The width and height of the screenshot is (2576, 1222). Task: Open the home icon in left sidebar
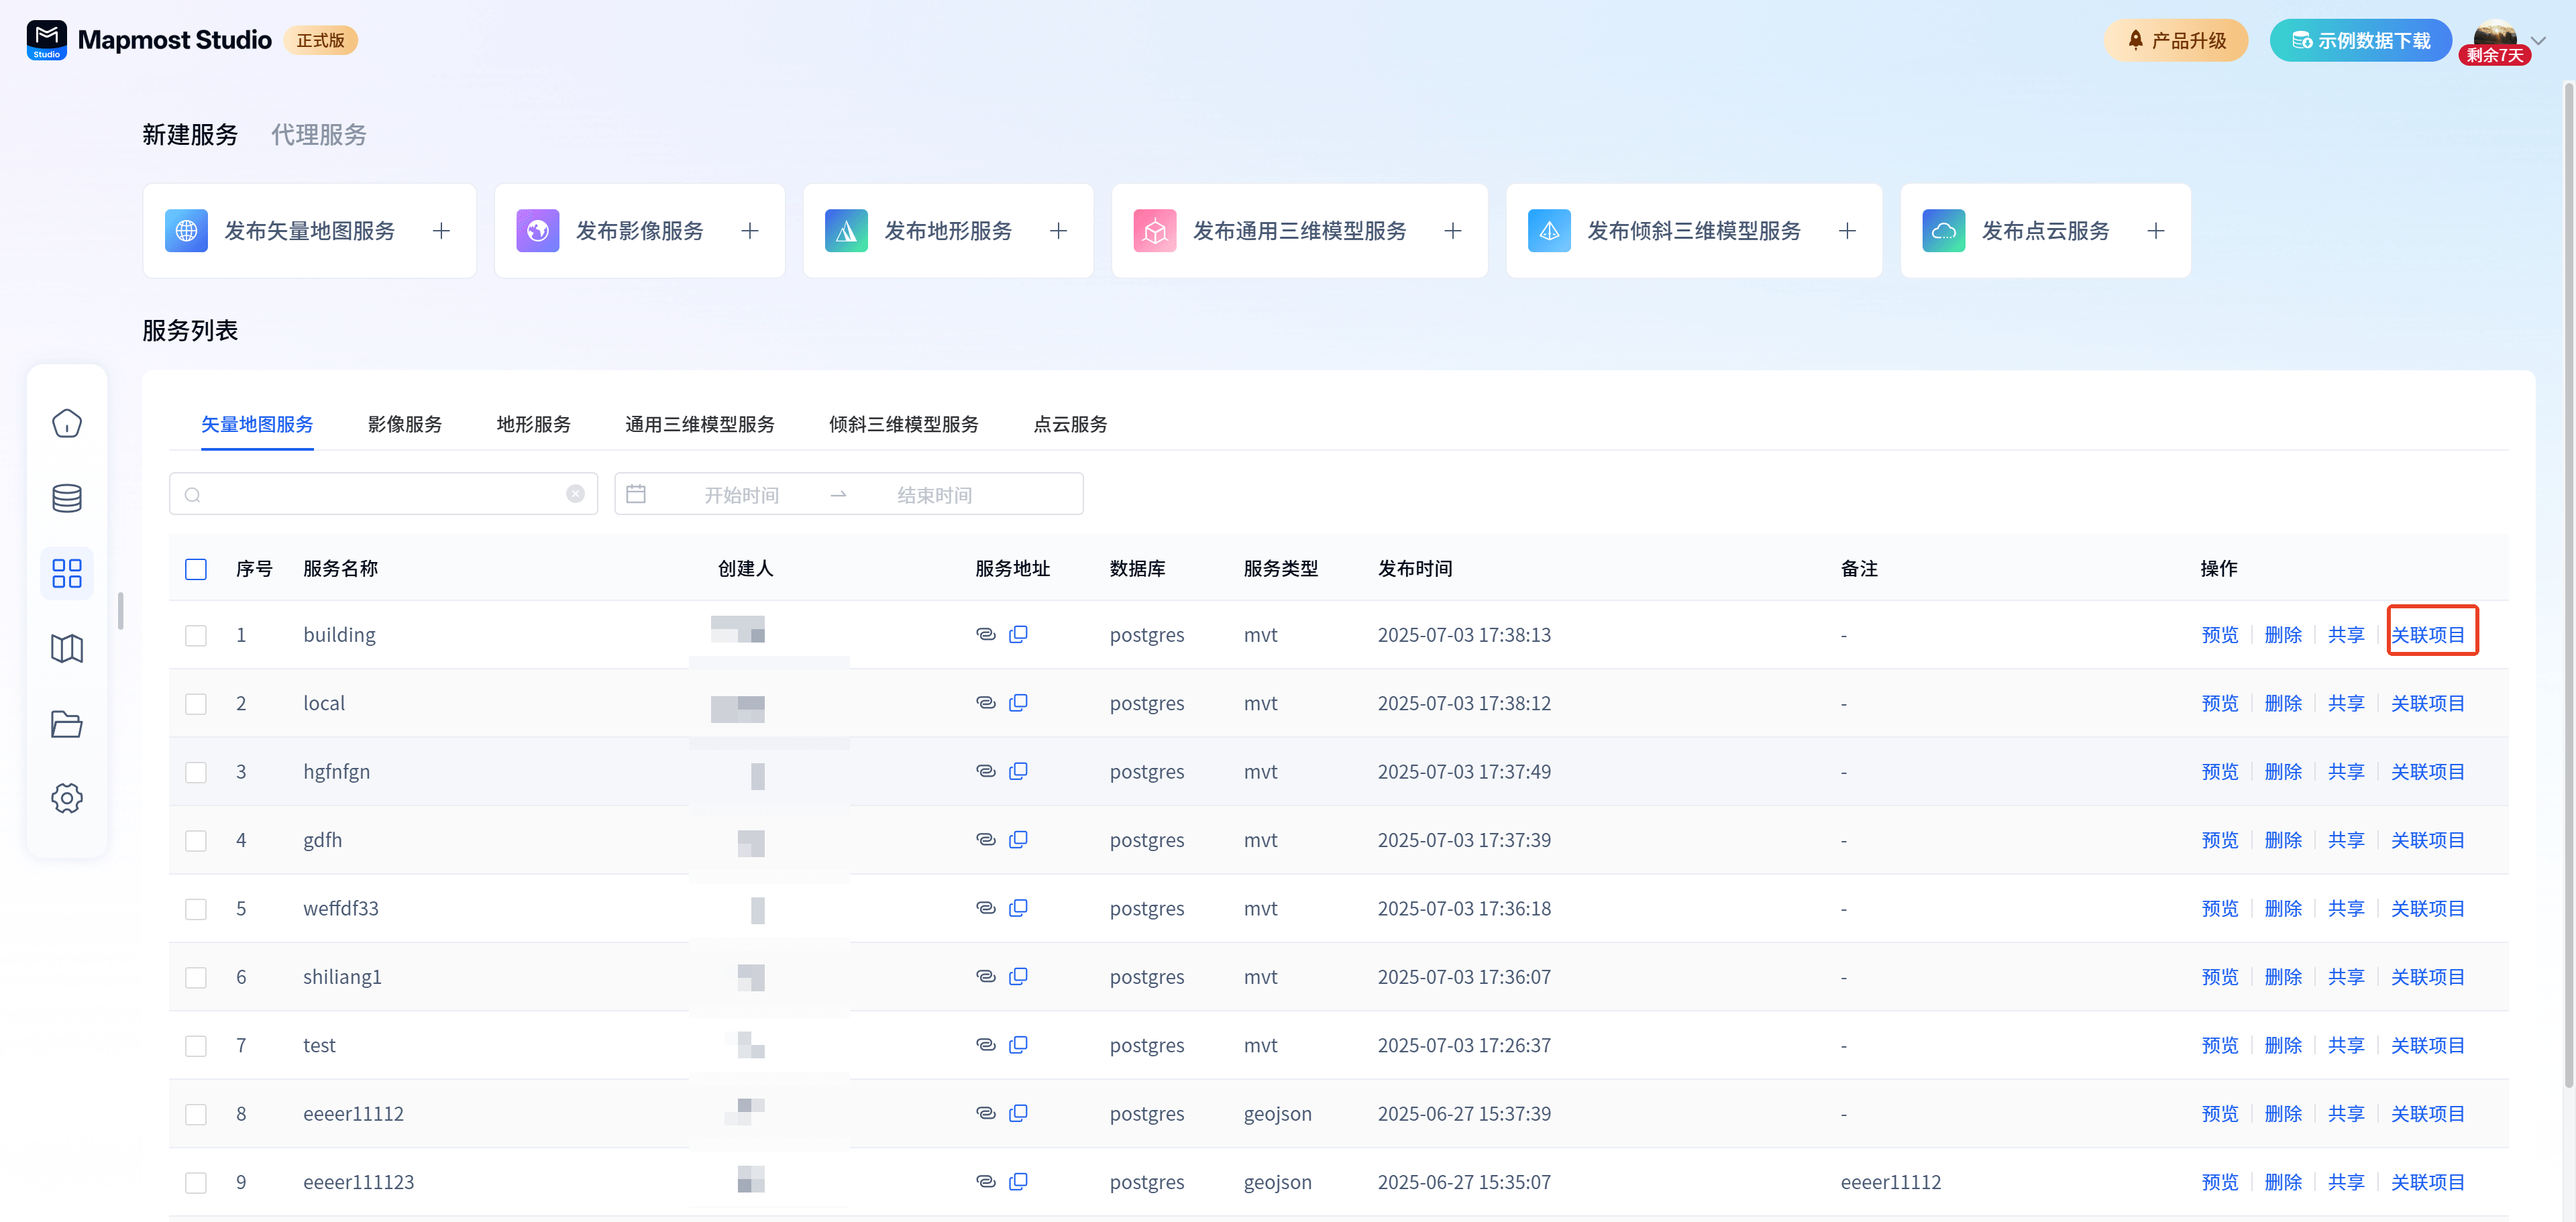click(x=66, y=423)
